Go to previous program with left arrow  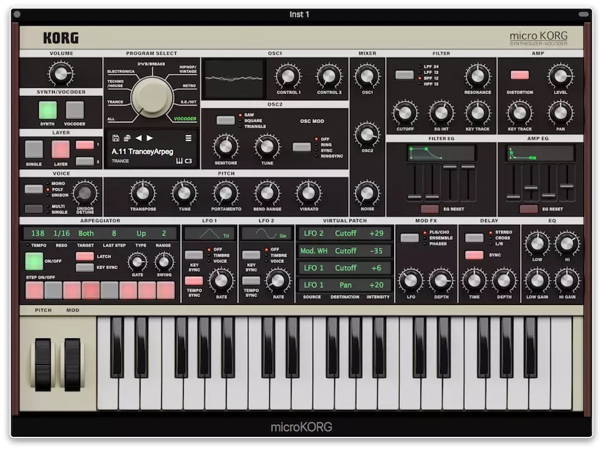[139, 138]
